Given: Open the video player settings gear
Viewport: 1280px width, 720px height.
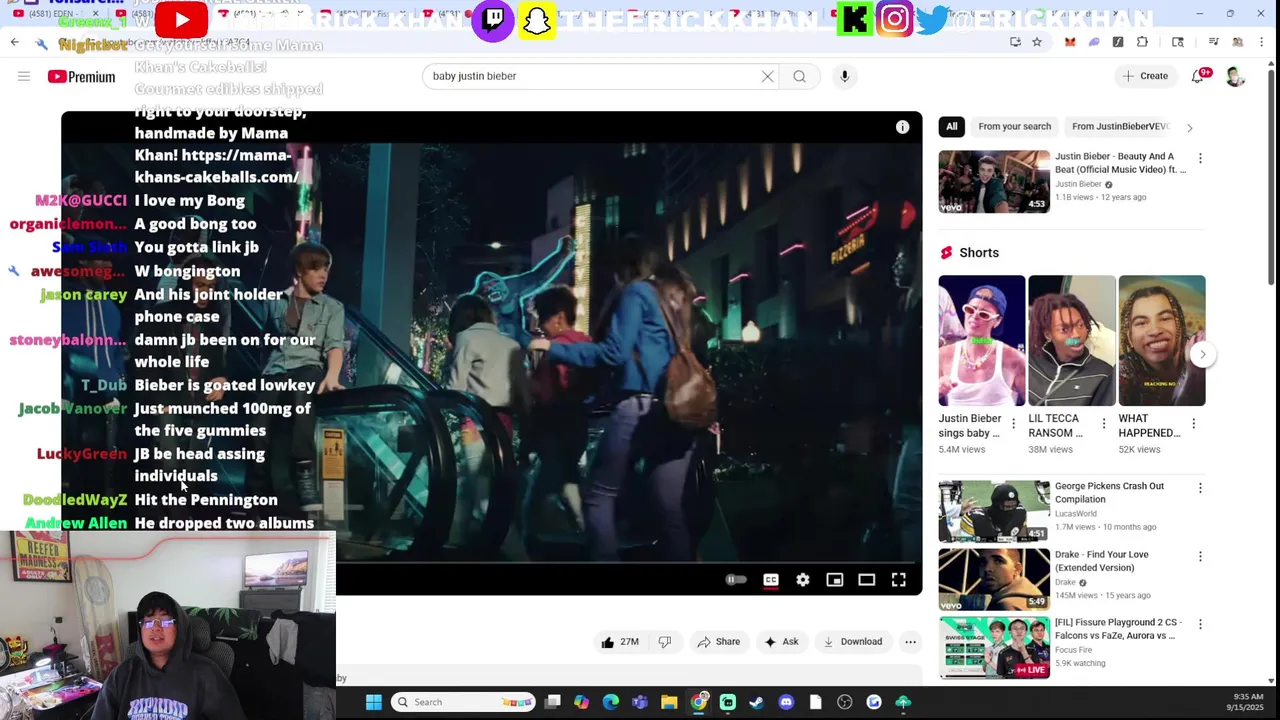Looking at the screenshot, I should click(803, 580).
